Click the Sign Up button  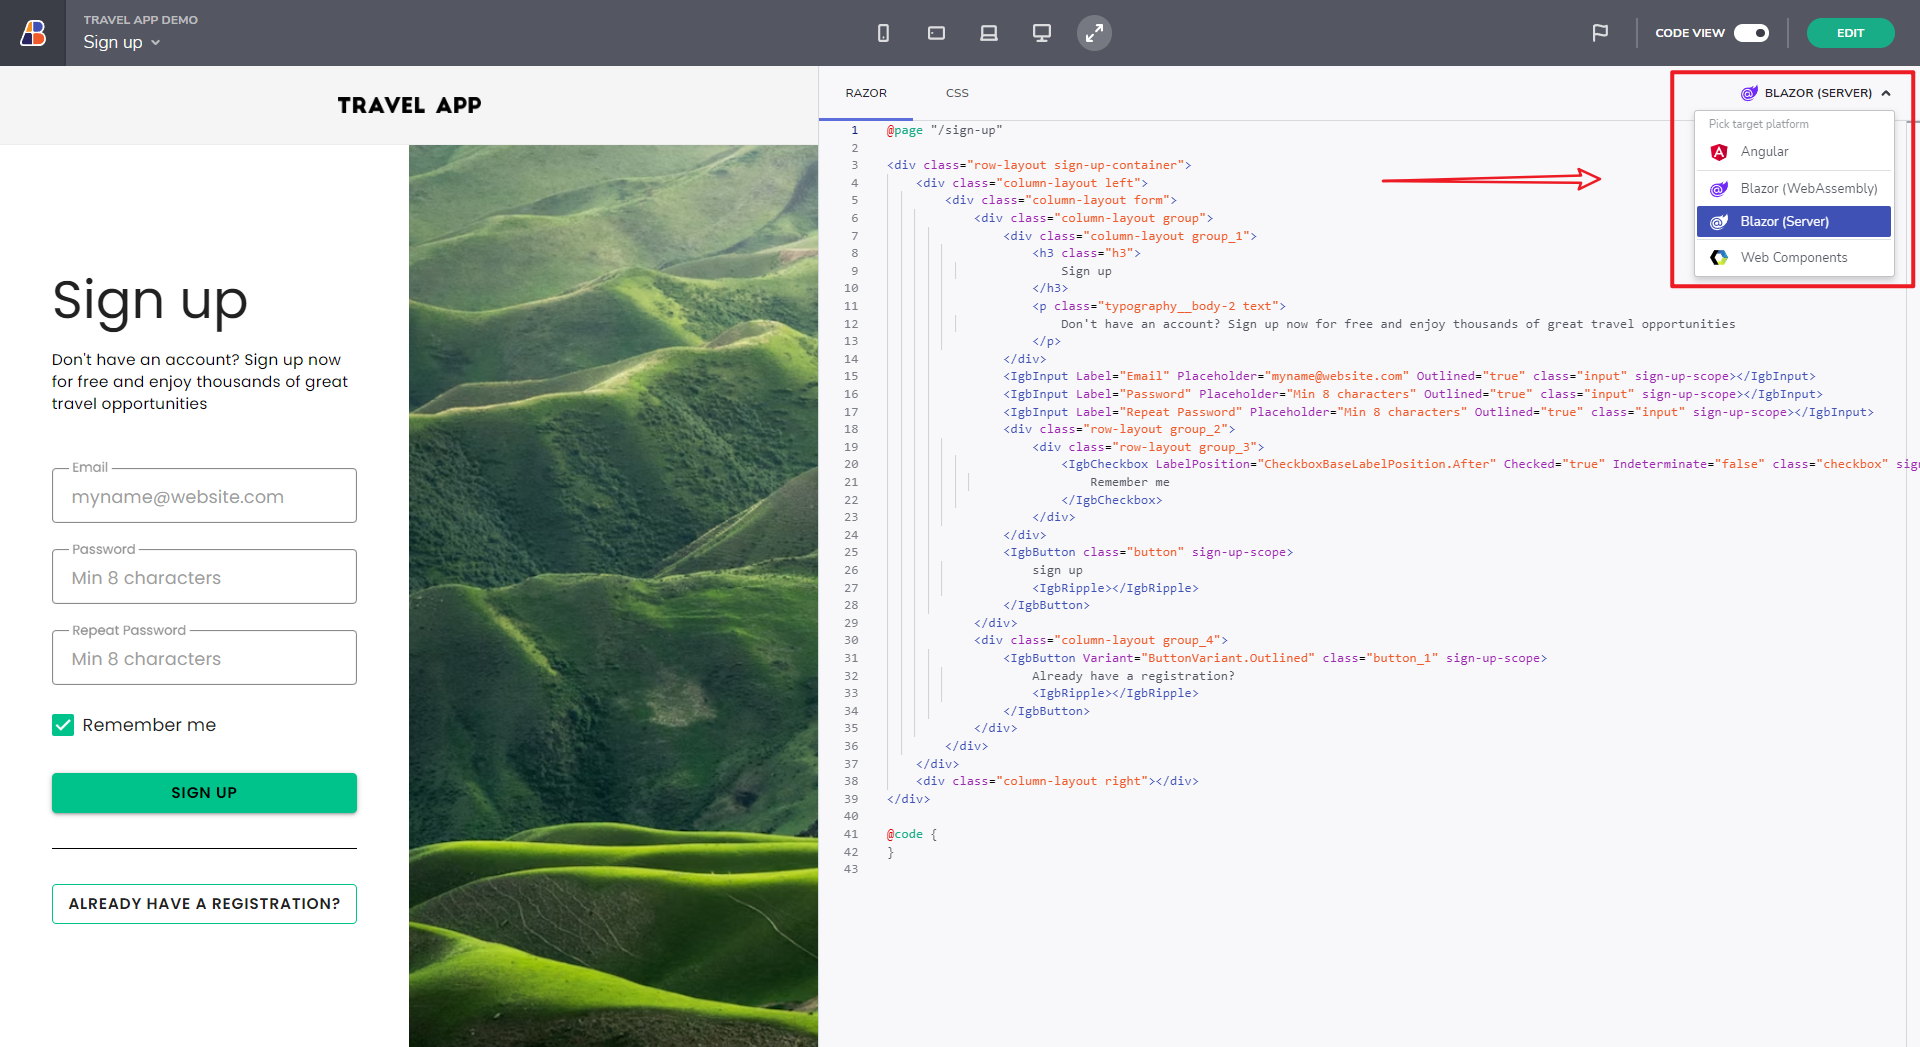pos(204,793)
